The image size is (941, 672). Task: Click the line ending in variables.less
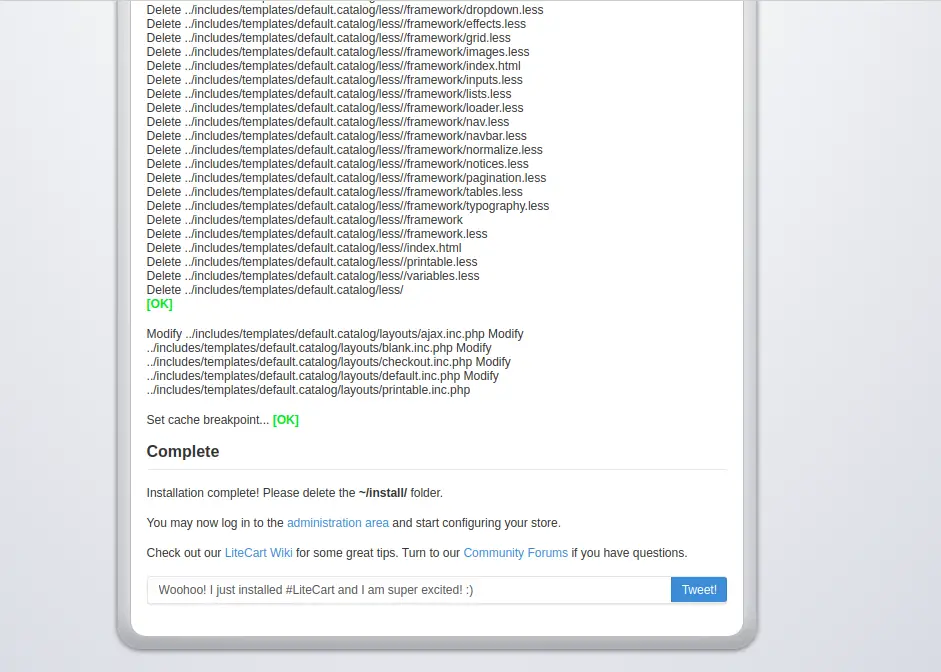313,275
